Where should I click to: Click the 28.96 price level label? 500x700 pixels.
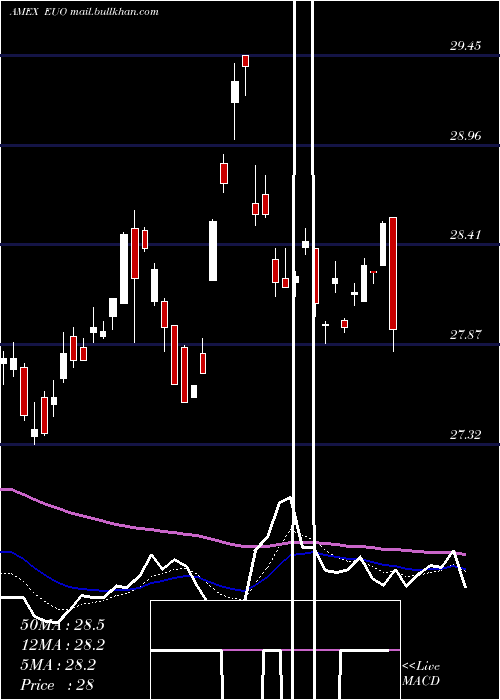coord(465,135)
